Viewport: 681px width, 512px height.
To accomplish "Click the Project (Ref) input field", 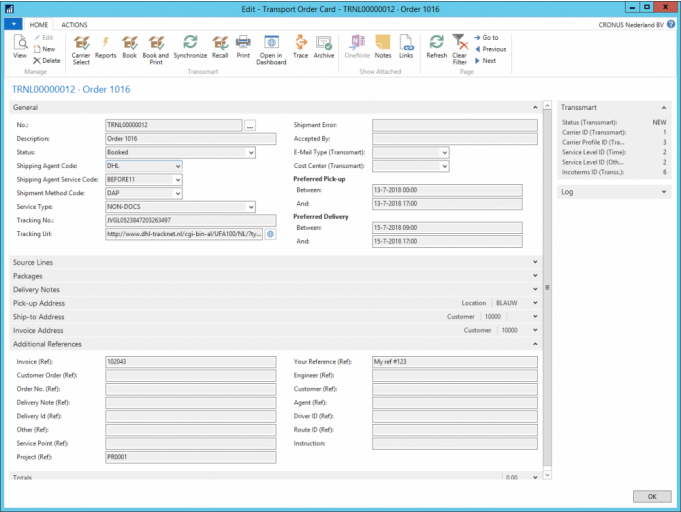I will (x=190, y=457).
